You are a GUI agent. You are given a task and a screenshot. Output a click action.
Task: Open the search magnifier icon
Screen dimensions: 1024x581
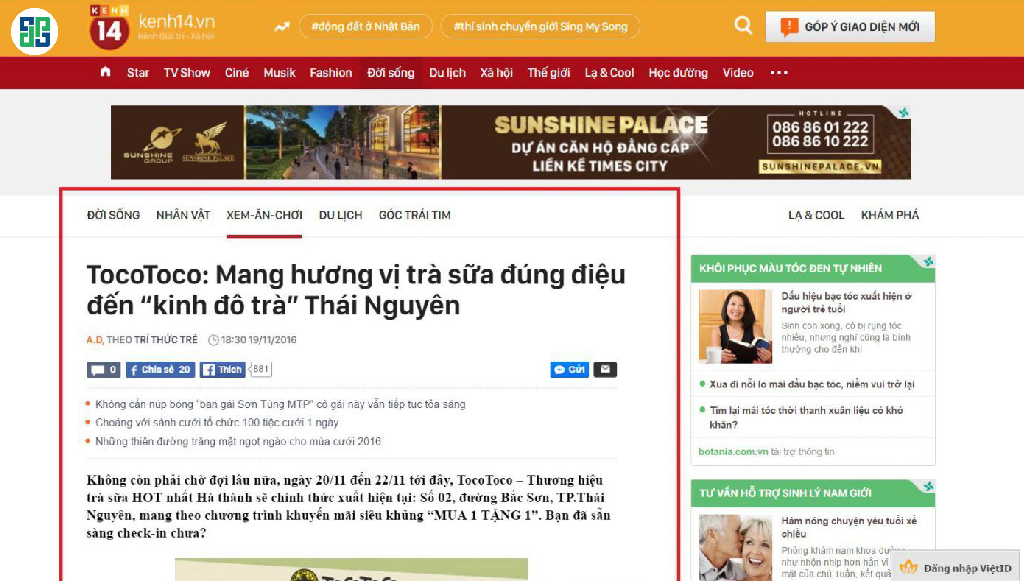coord(743,26)
